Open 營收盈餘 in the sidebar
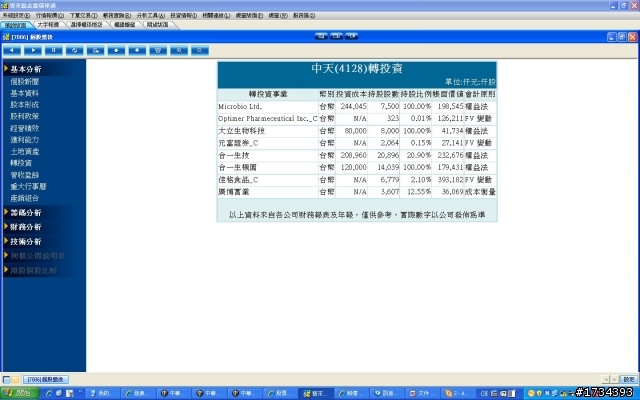 click(24, 175)
